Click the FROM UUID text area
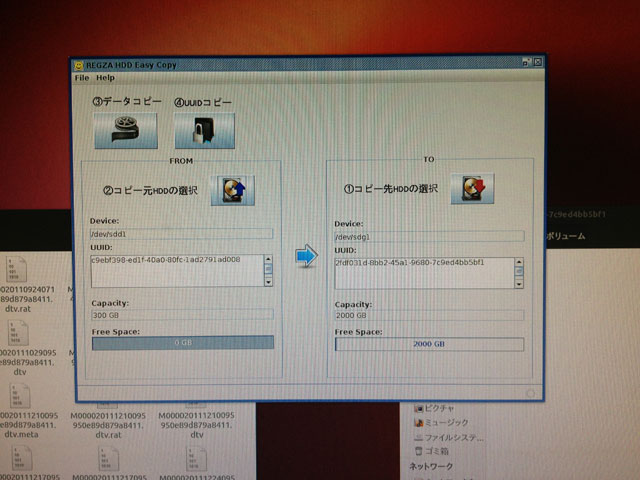640x480 pixels. 177,271
